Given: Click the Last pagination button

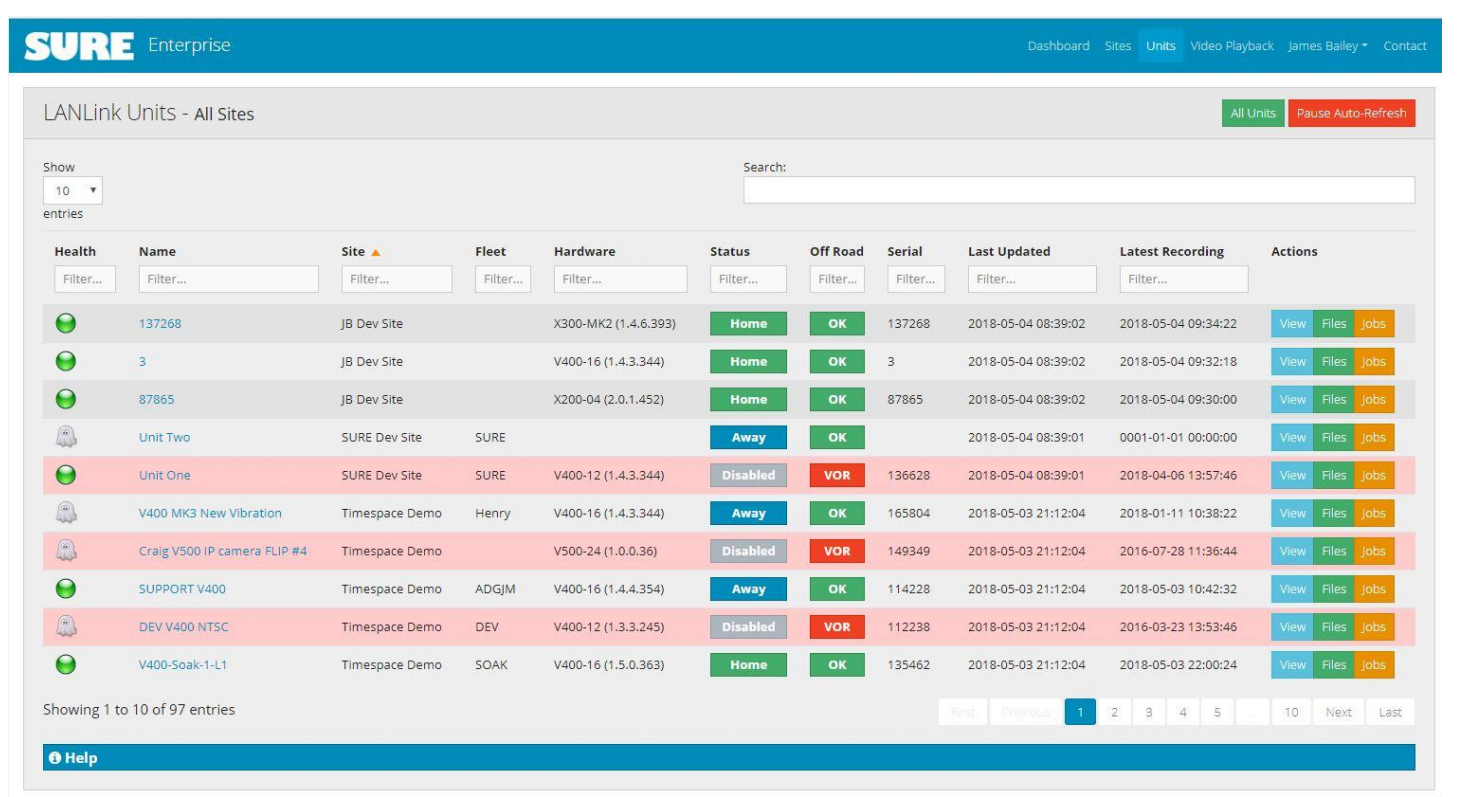Looking at the screenshot, I should (x=1390, y=712).
